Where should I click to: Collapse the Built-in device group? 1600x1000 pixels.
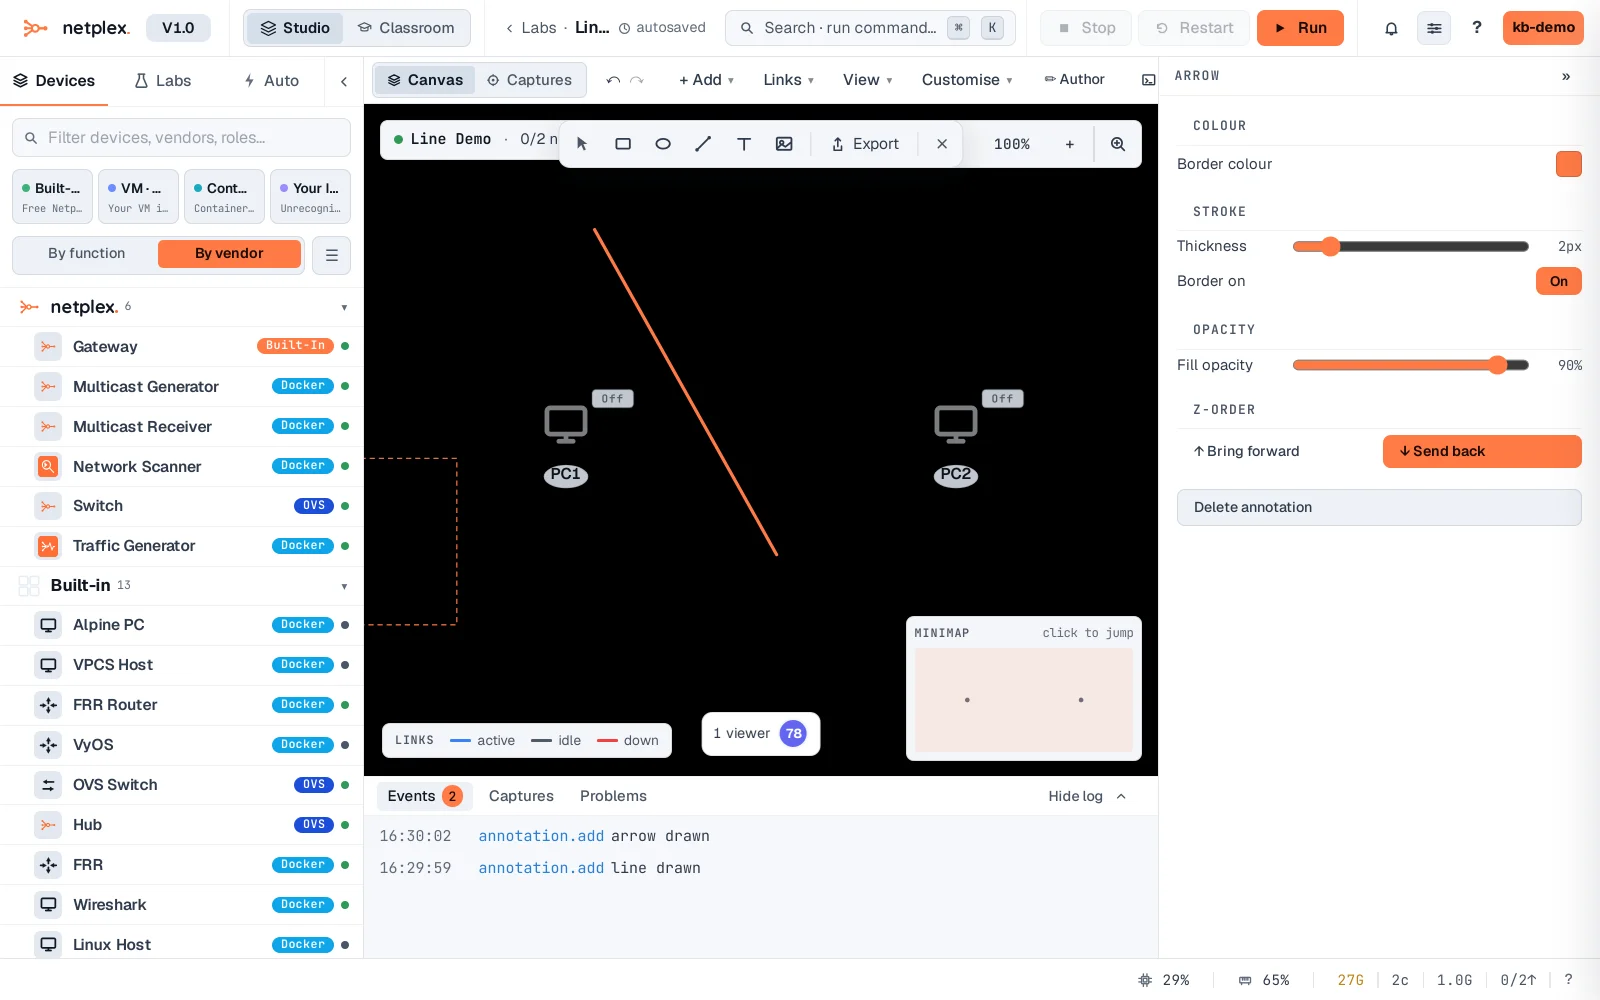(344, 586)
